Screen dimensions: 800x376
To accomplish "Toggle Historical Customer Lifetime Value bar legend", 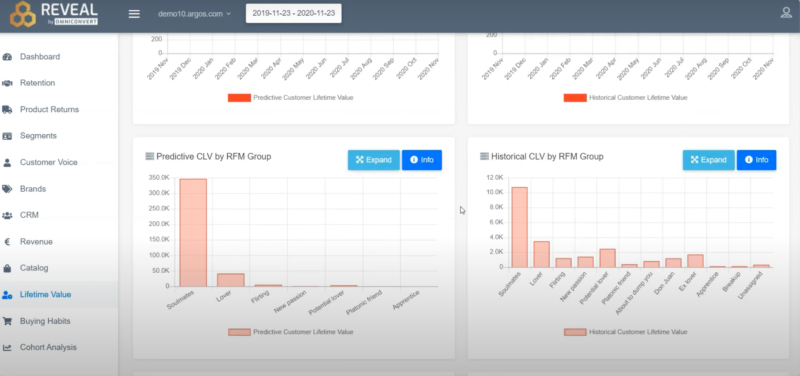I will click(x=625, y=332).
